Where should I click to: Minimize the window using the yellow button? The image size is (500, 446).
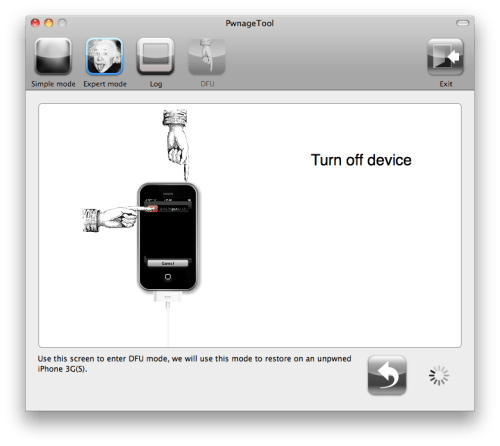[x=49, y=23]
